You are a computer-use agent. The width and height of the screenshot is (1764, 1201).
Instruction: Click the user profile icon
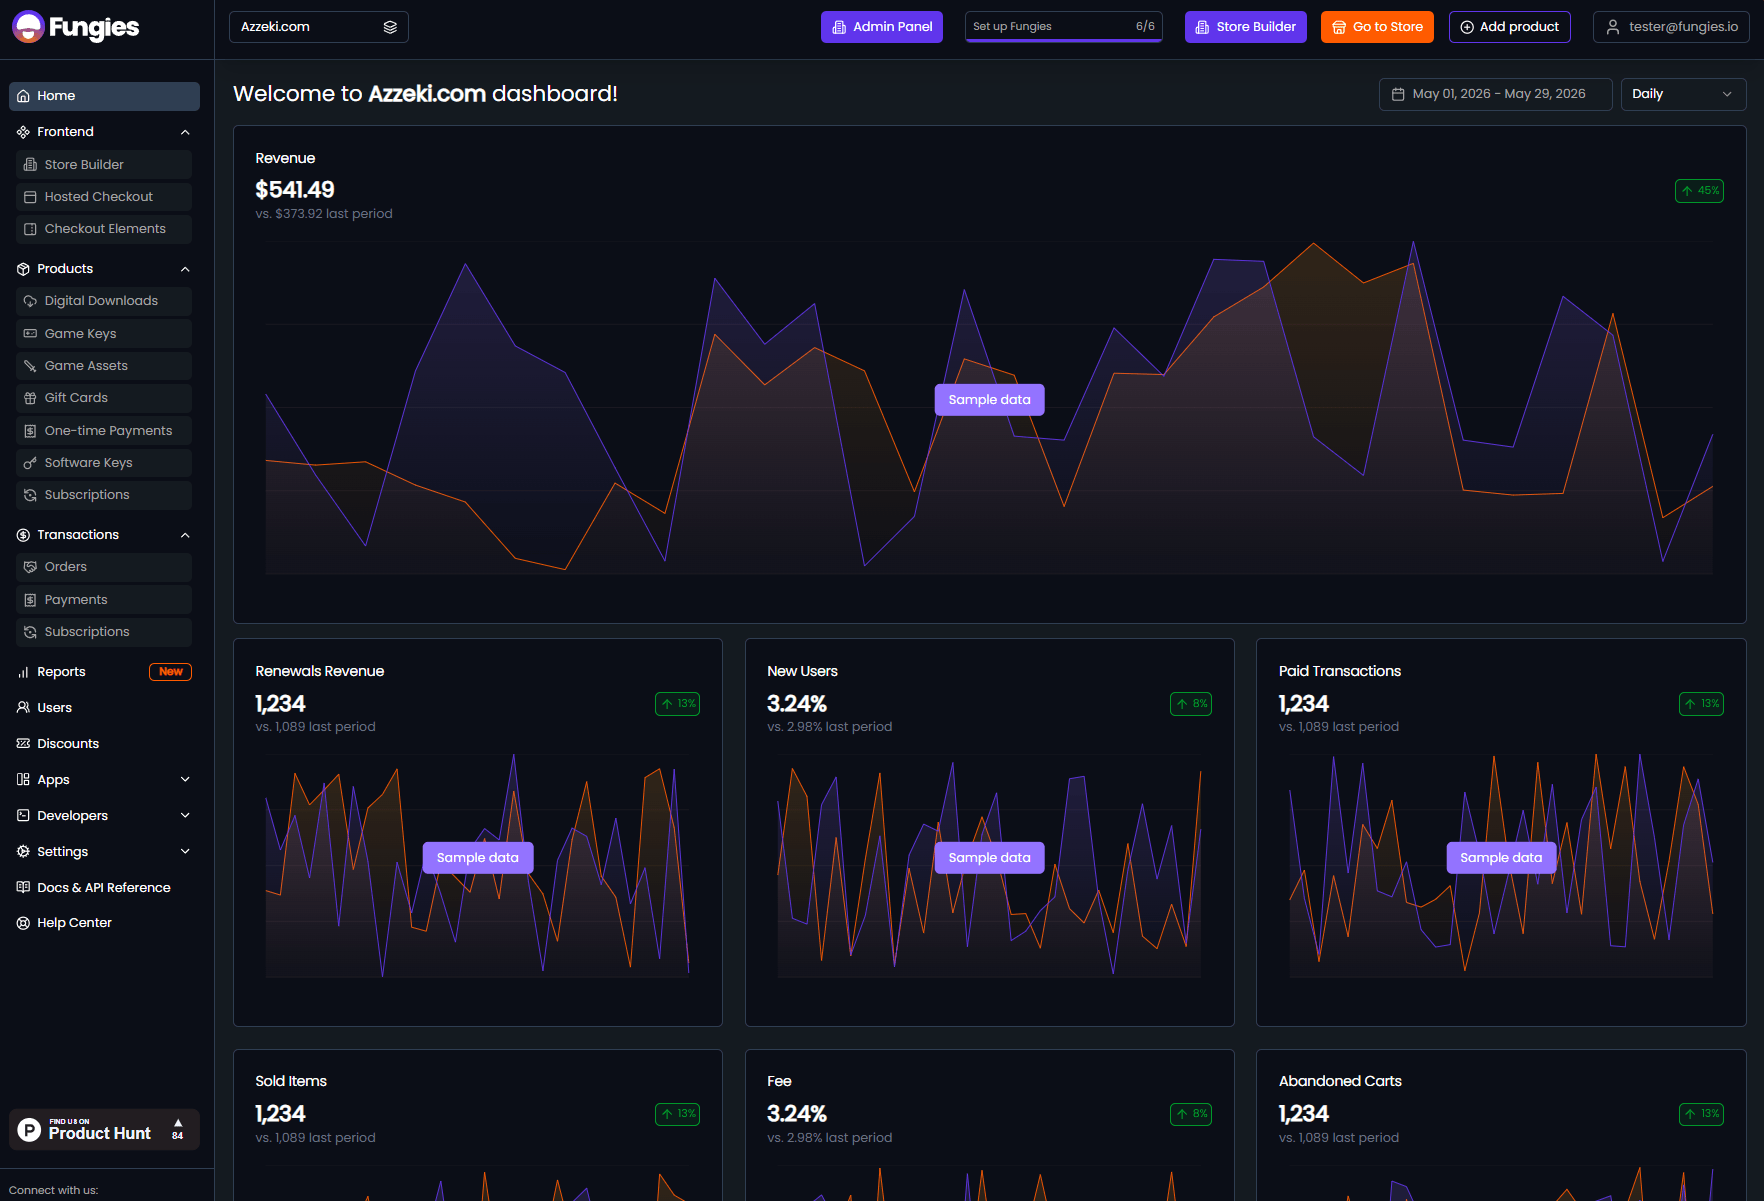point(1613,27)
